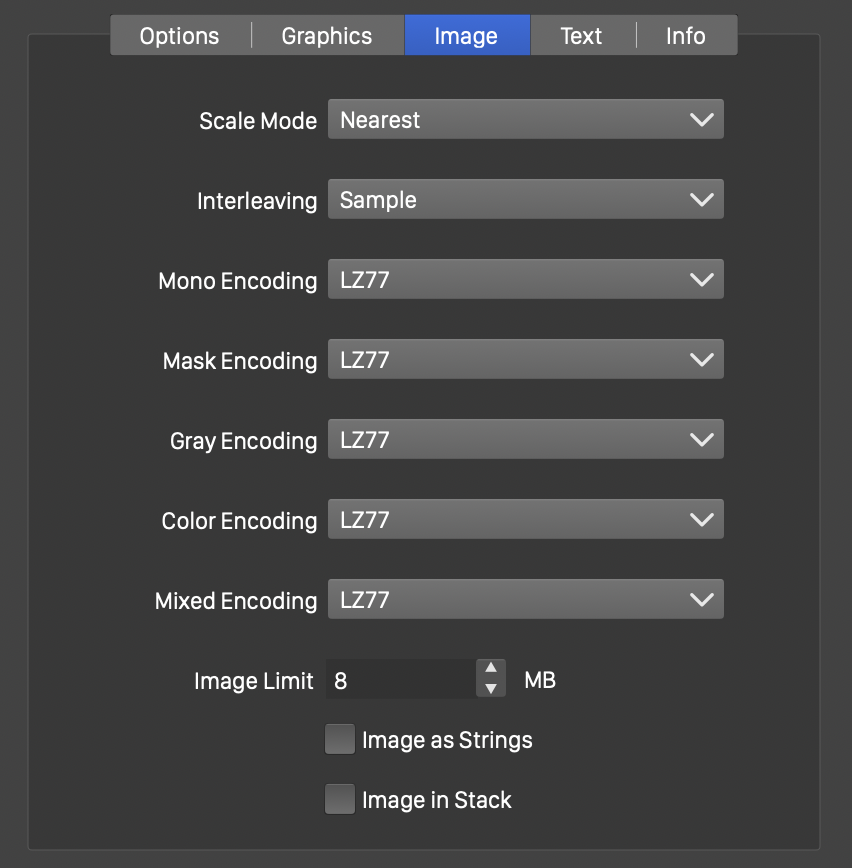Open the Color Encoding dropdown

click(525, 520)
